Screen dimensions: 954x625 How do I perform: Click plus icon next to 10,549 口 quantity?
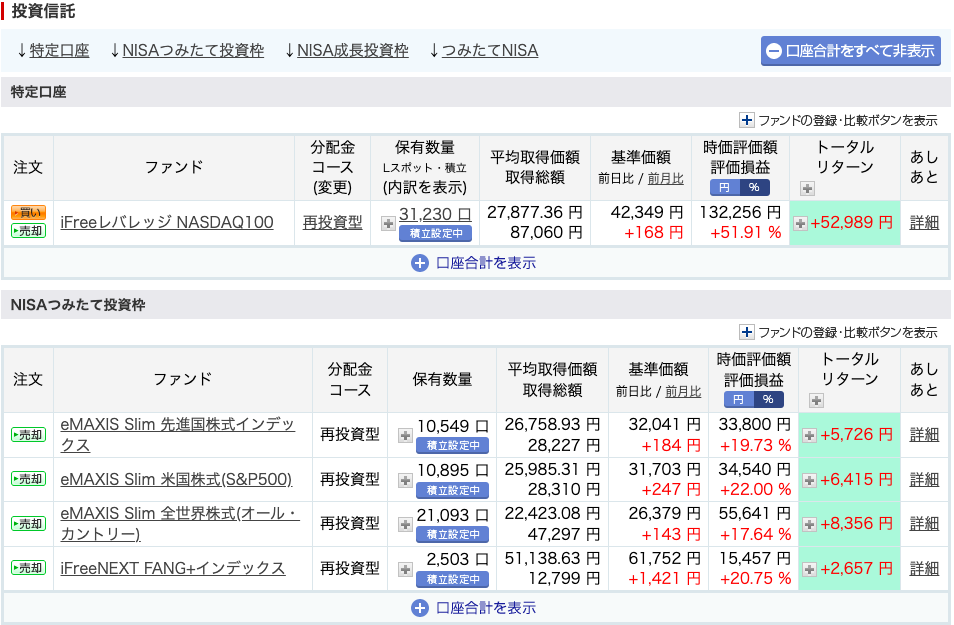pos(405,435)
